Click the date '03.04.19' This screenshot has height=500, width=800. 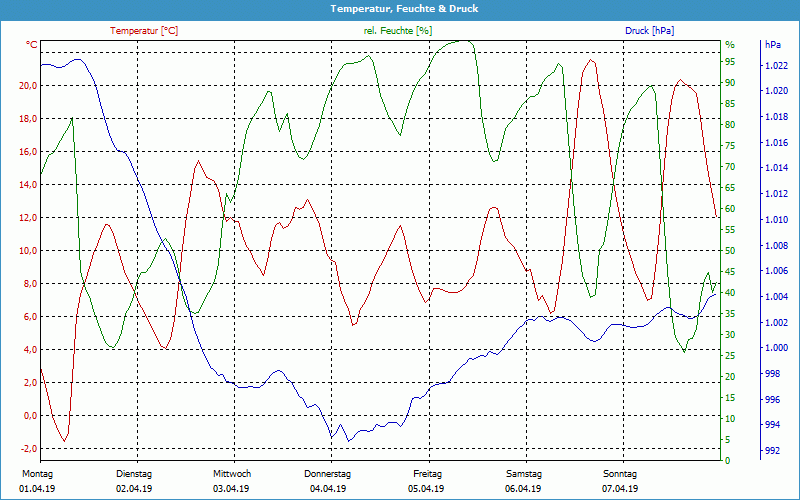tap(231, 489)
